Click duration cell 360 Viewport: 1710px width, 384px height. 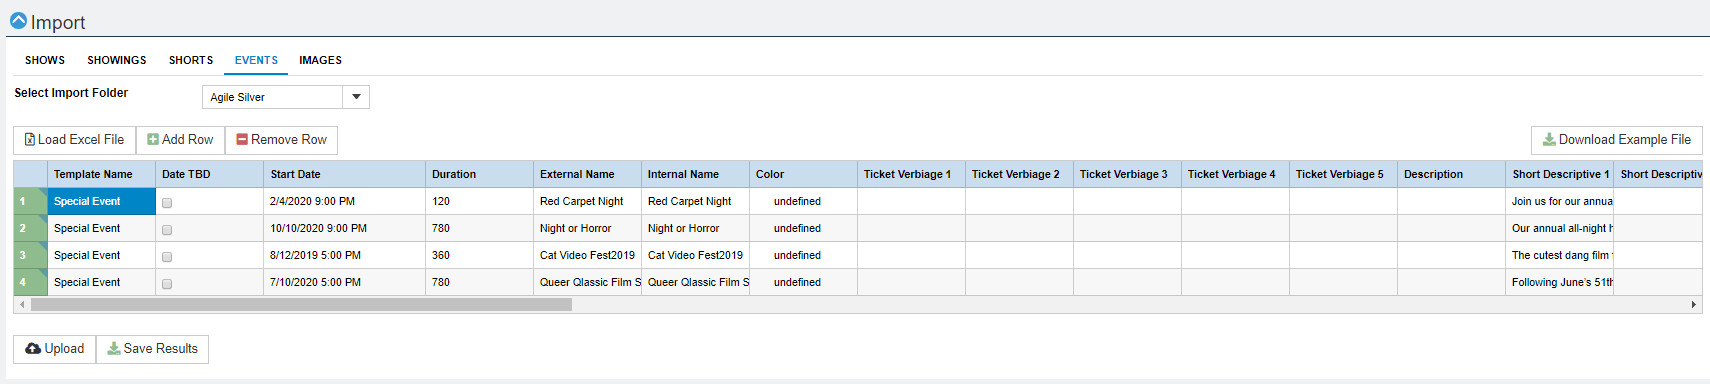(479, 255)
